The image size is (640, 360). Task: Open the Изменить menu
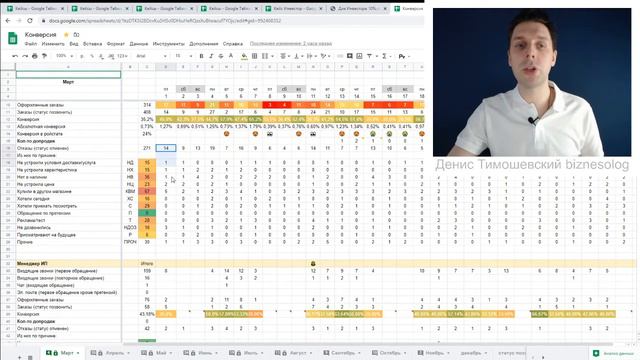[53, 44]
